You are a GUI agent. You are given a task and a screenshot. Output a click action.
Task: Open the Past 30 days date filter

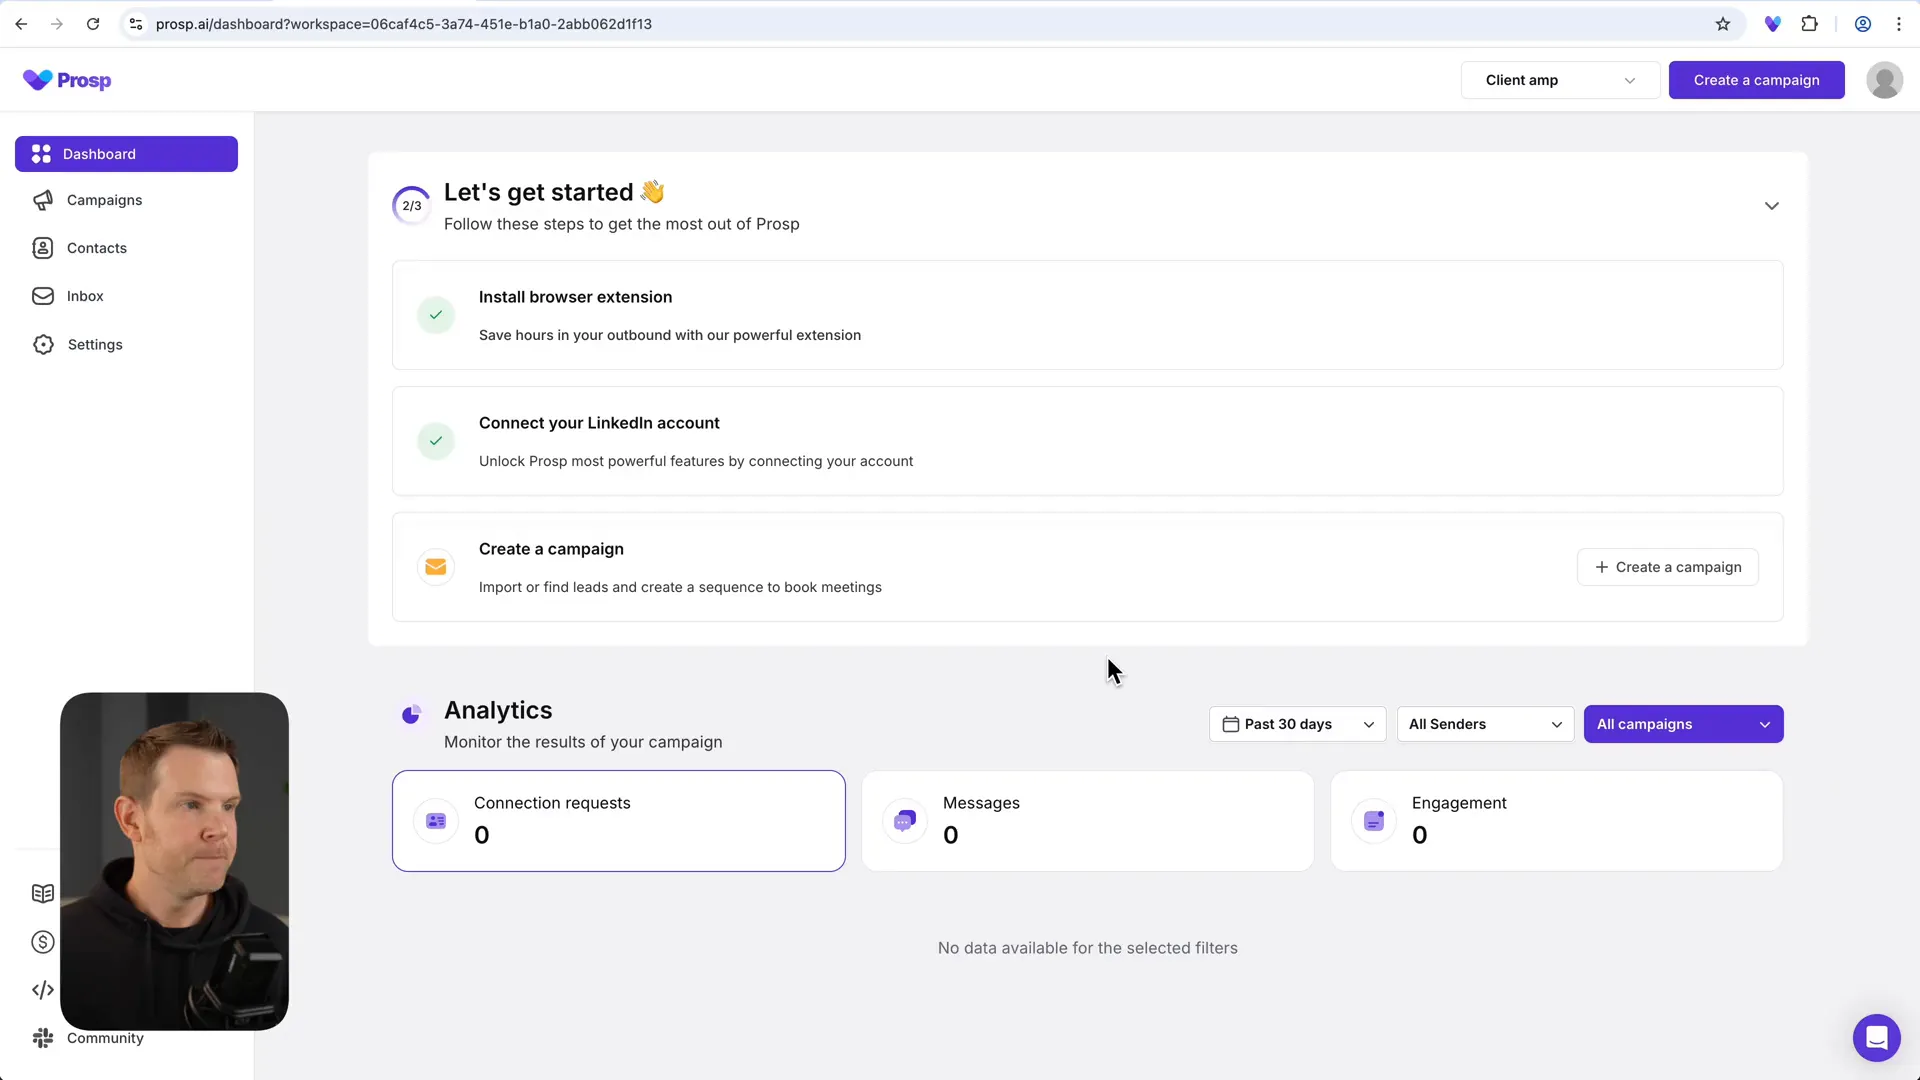pos(1297,724)
